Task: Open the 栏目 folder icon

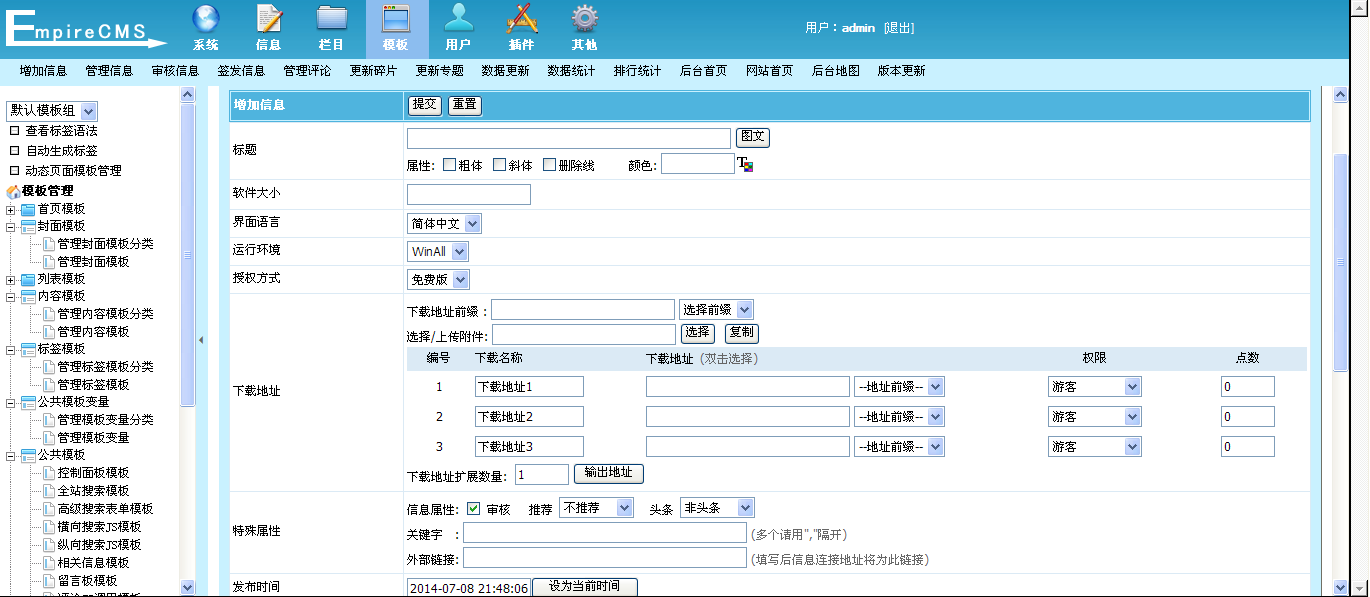Action: coord(332,19)
